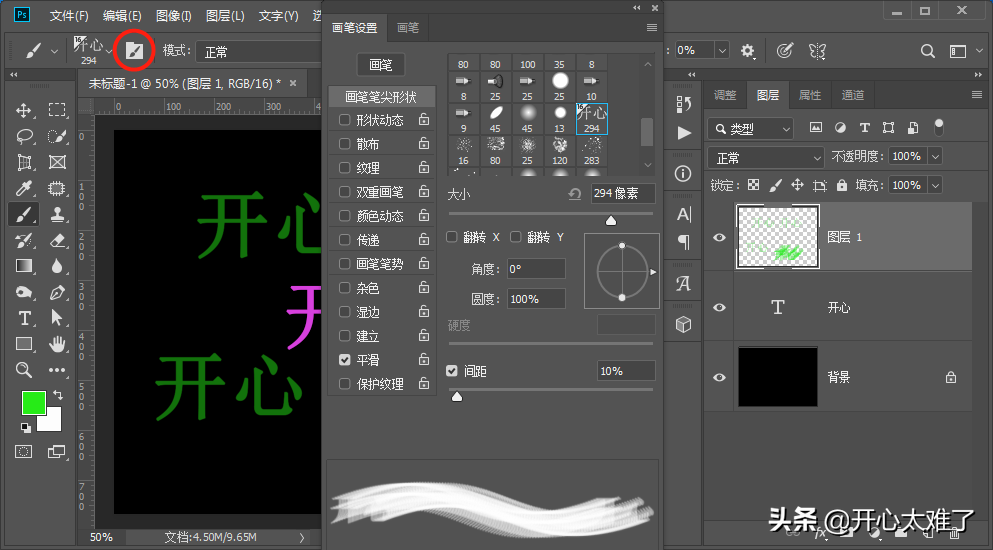Open the Brush Settings panel menu
993x550 pixels.
pos(652,28)
